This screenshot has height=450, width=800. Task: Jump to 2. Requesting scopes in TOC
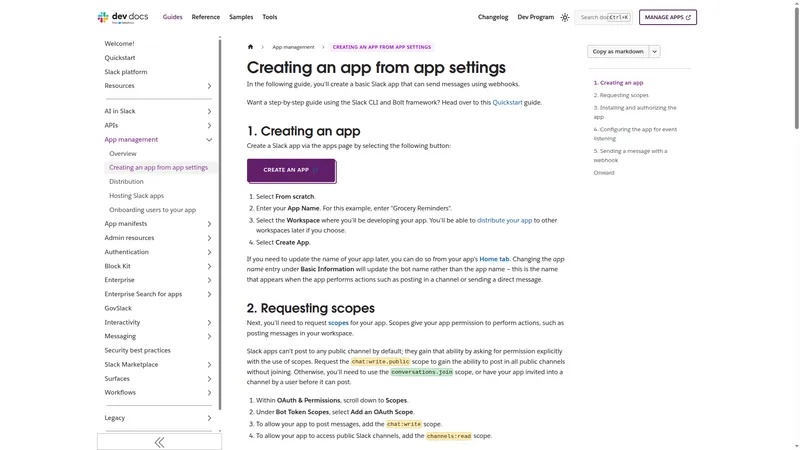click(x=621, y=95)
